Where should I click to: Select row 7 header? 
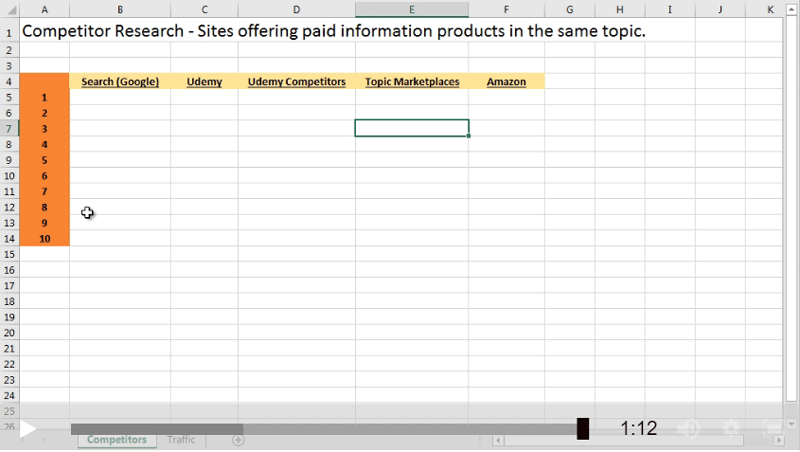(9, 129)
